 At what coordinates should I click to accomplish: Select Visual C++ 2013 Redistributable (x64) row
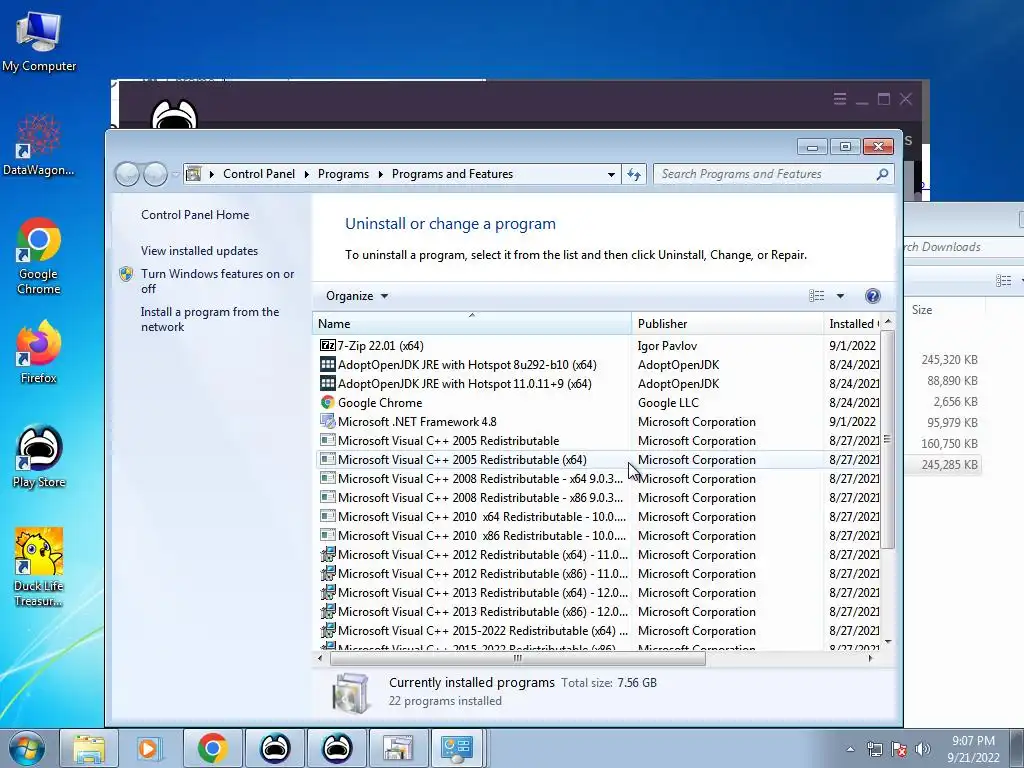click(x=598, y=592)
